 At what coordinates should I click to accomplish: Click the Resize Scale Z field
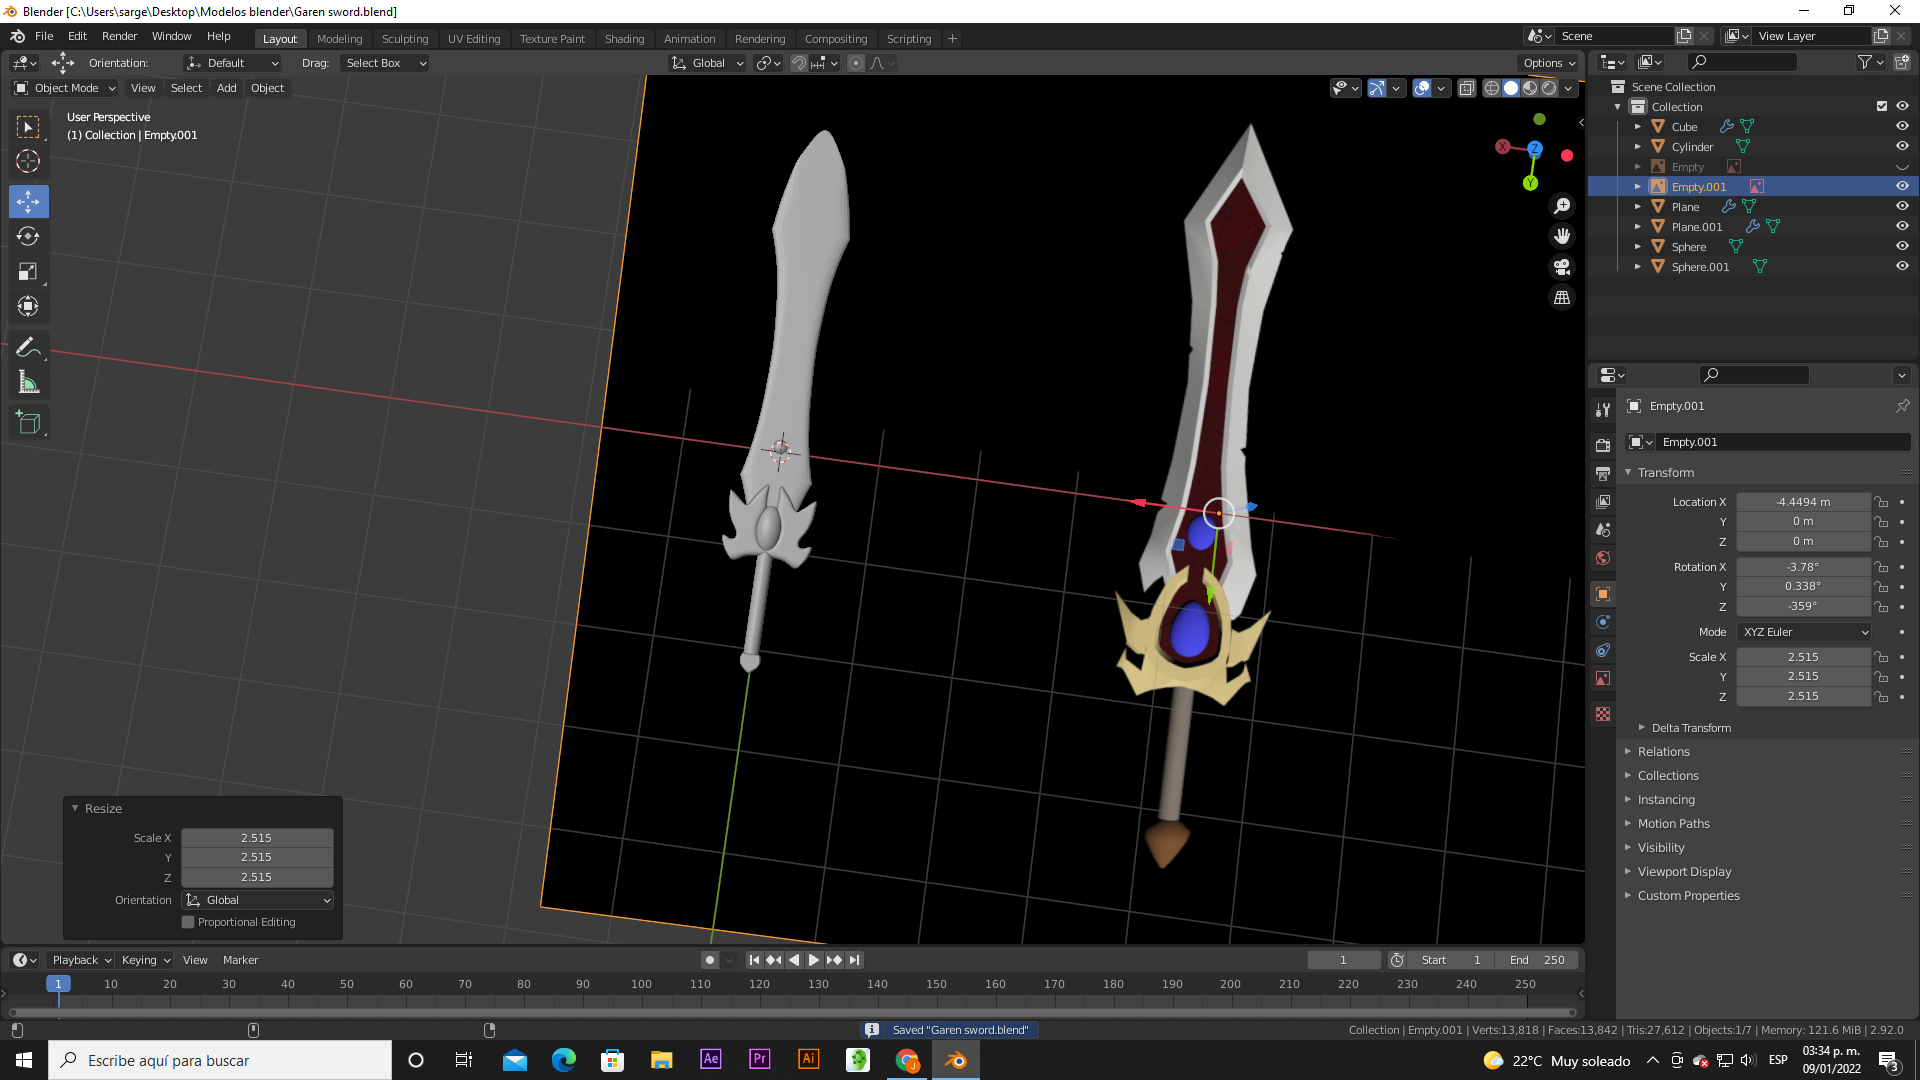click(256, 877)
